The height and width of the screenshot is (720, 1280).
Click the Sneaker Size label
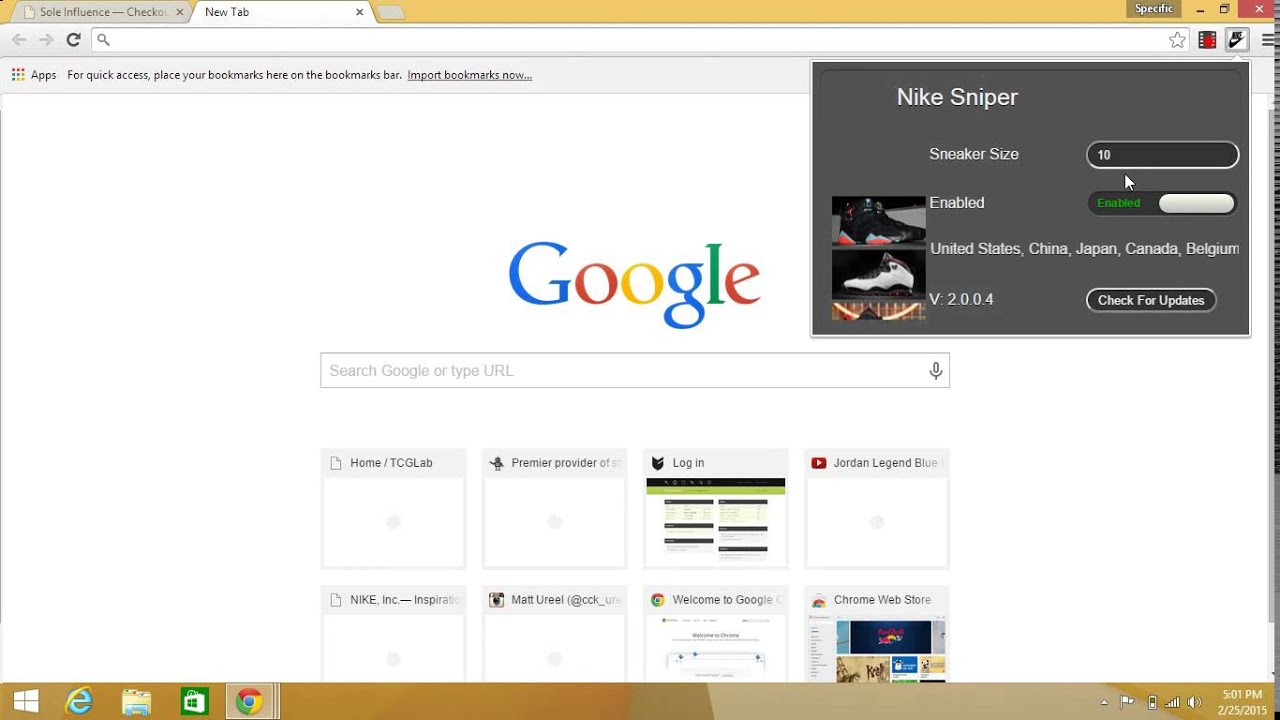point(974,154)
